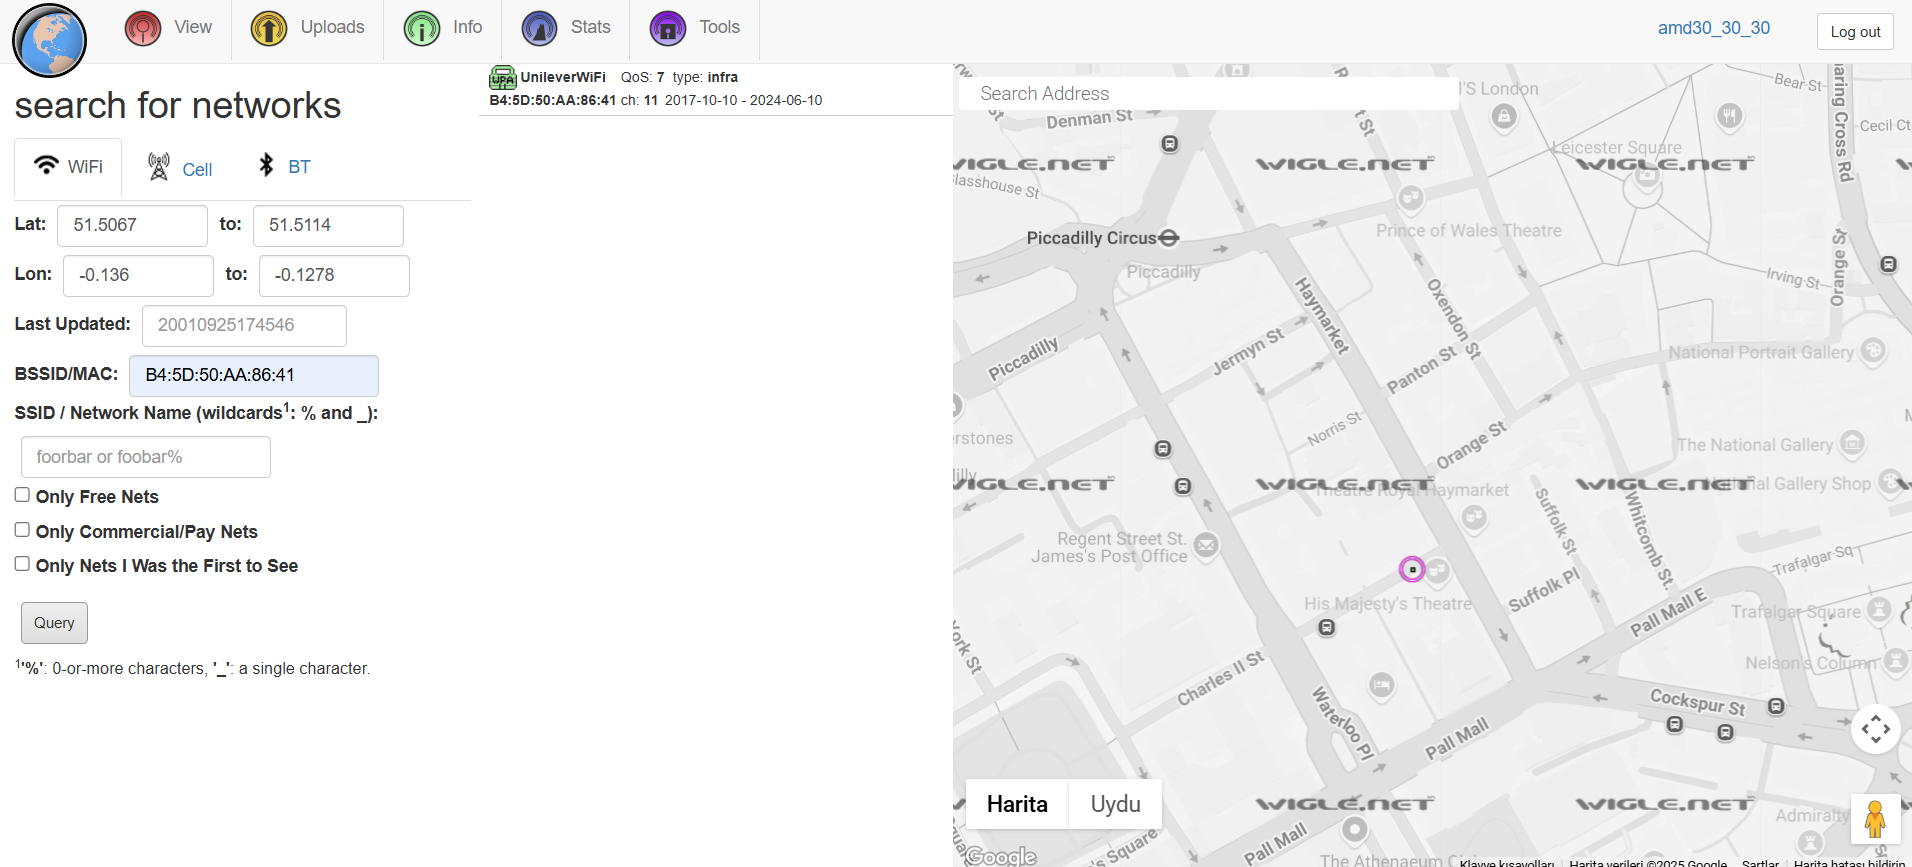Enable Only Free Nets checkbox
This screenshot has width=1912, height=867.
point(22,495)
